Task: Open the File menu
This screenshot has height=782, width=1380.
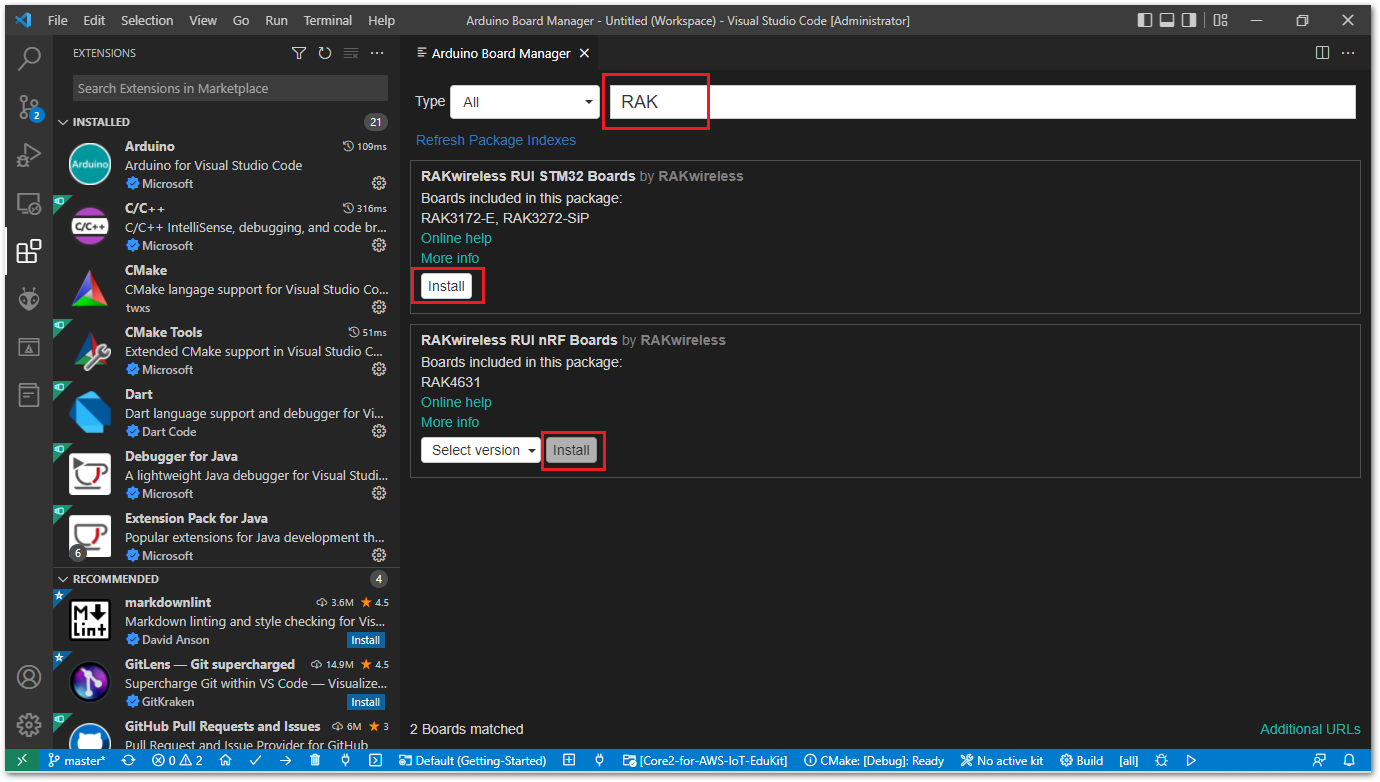Action: click(x=58, y=20)
